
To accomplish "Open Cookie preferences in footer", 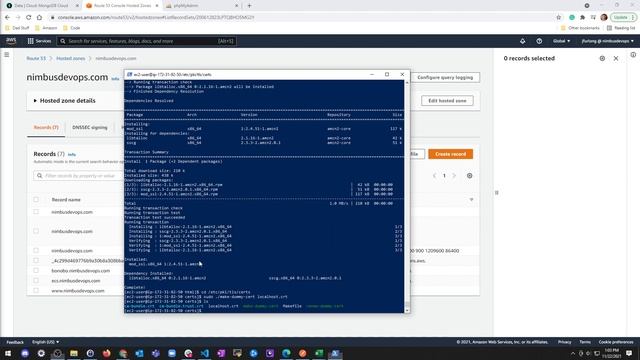I will coord(616,342).
